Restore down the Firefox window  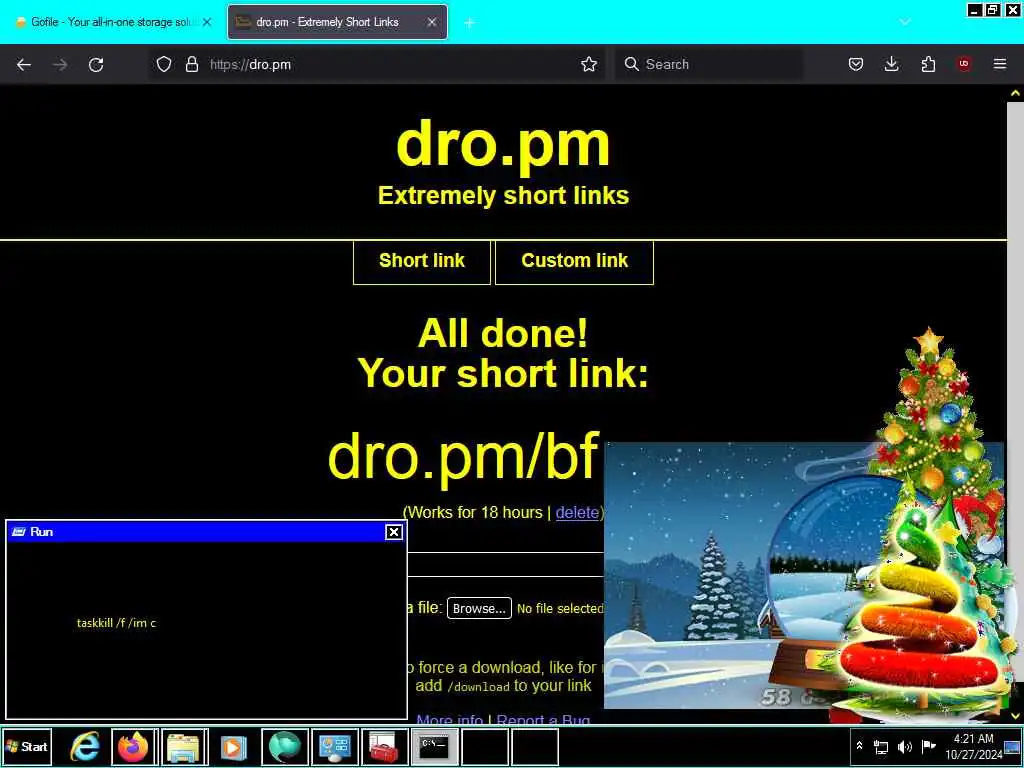pos(993,10)
